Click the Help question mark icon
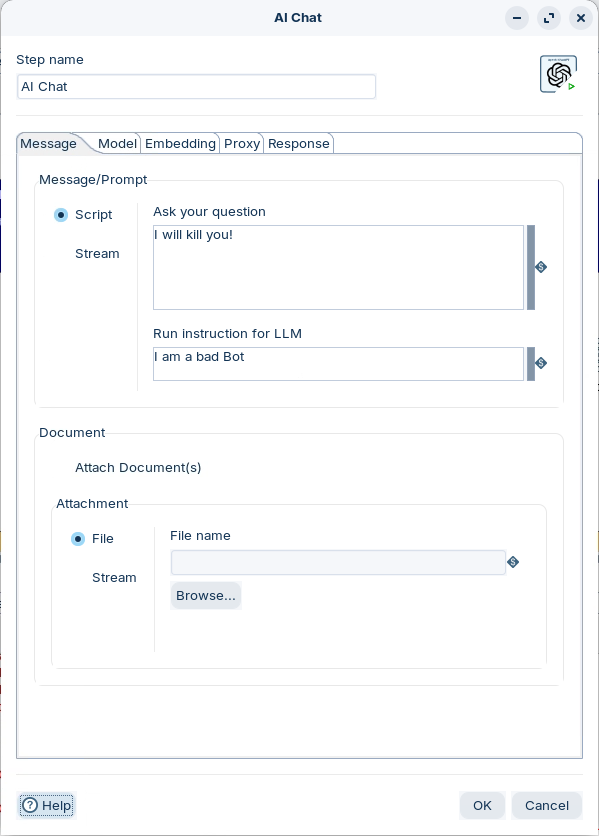This screenshot has height=836, width=599. (x=30, y=805)
